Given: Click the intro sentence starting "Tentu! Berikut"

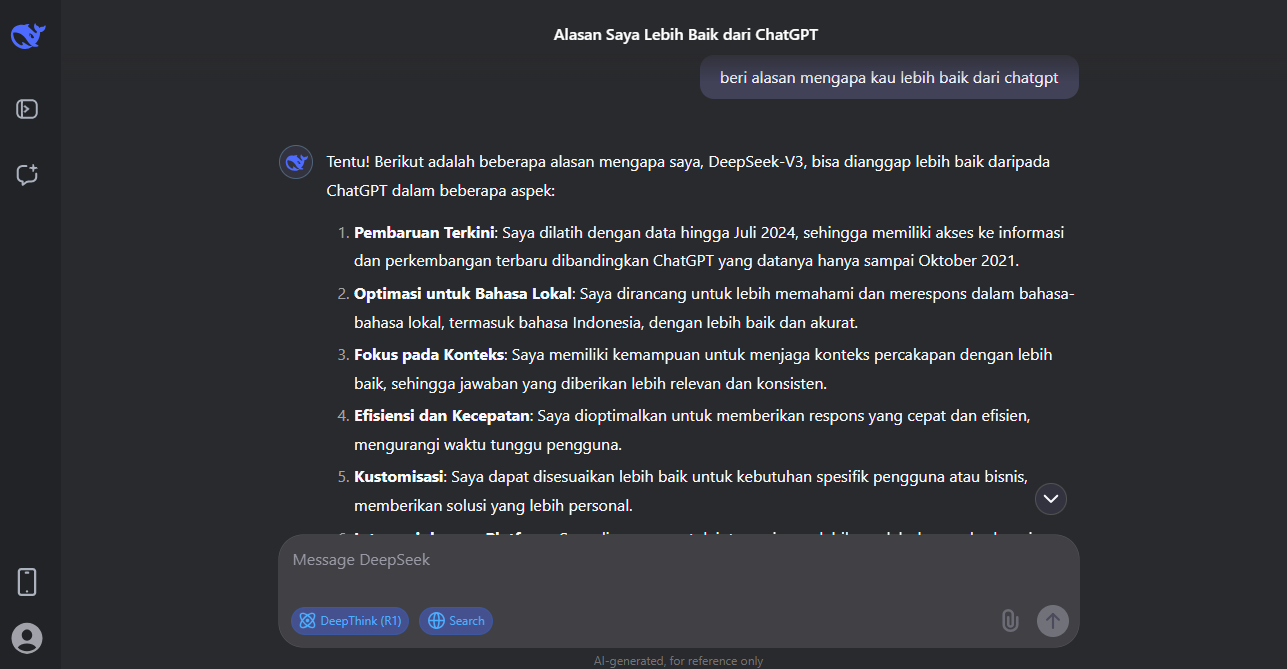Looking at the screenshot, I should 688,176.
